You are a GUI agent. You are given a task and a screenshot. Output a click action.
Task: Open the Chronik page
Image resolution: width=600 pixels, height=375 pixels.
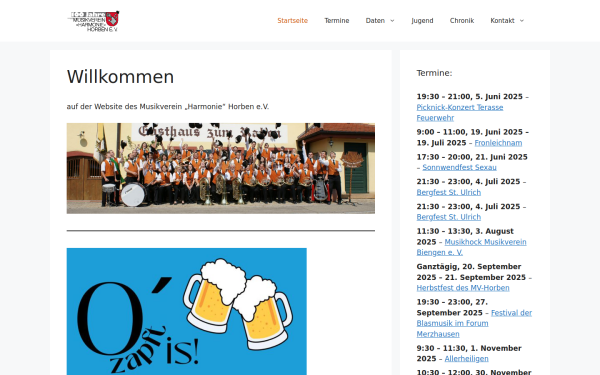462,21
